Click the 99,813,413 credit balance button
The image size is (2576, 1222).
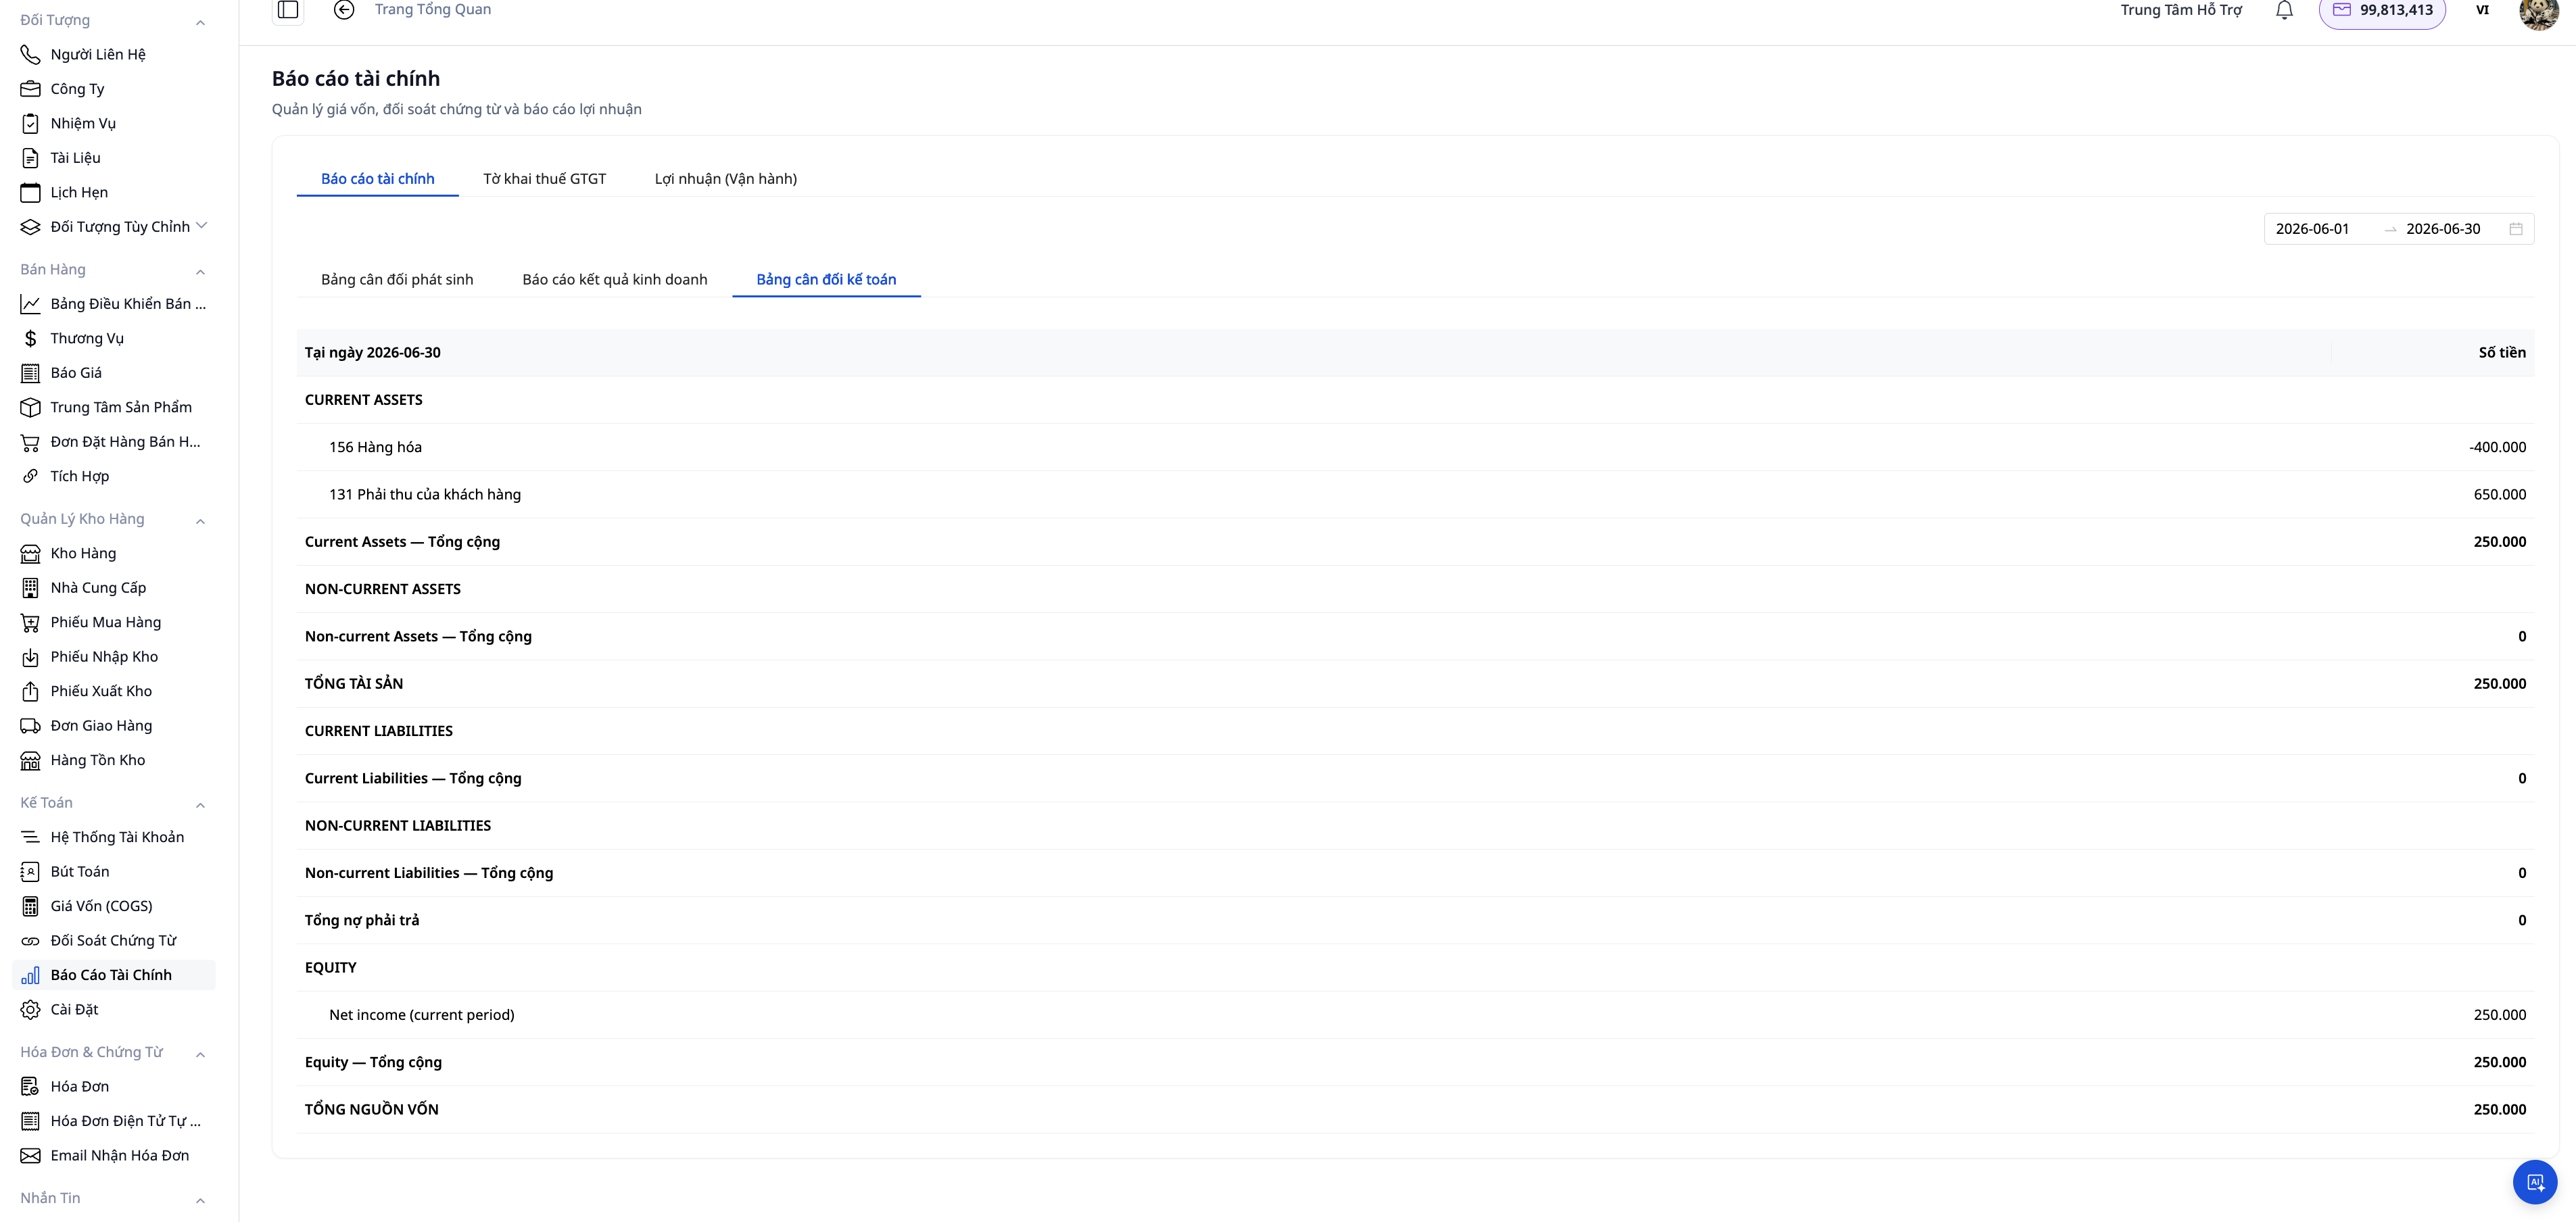click(x=2382, y=11)
